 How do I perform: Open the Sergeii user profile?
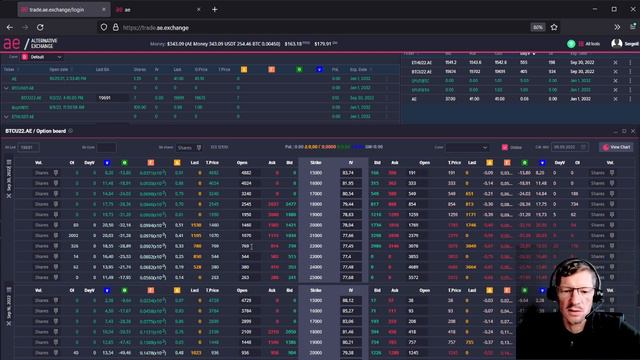coord(625,43)
